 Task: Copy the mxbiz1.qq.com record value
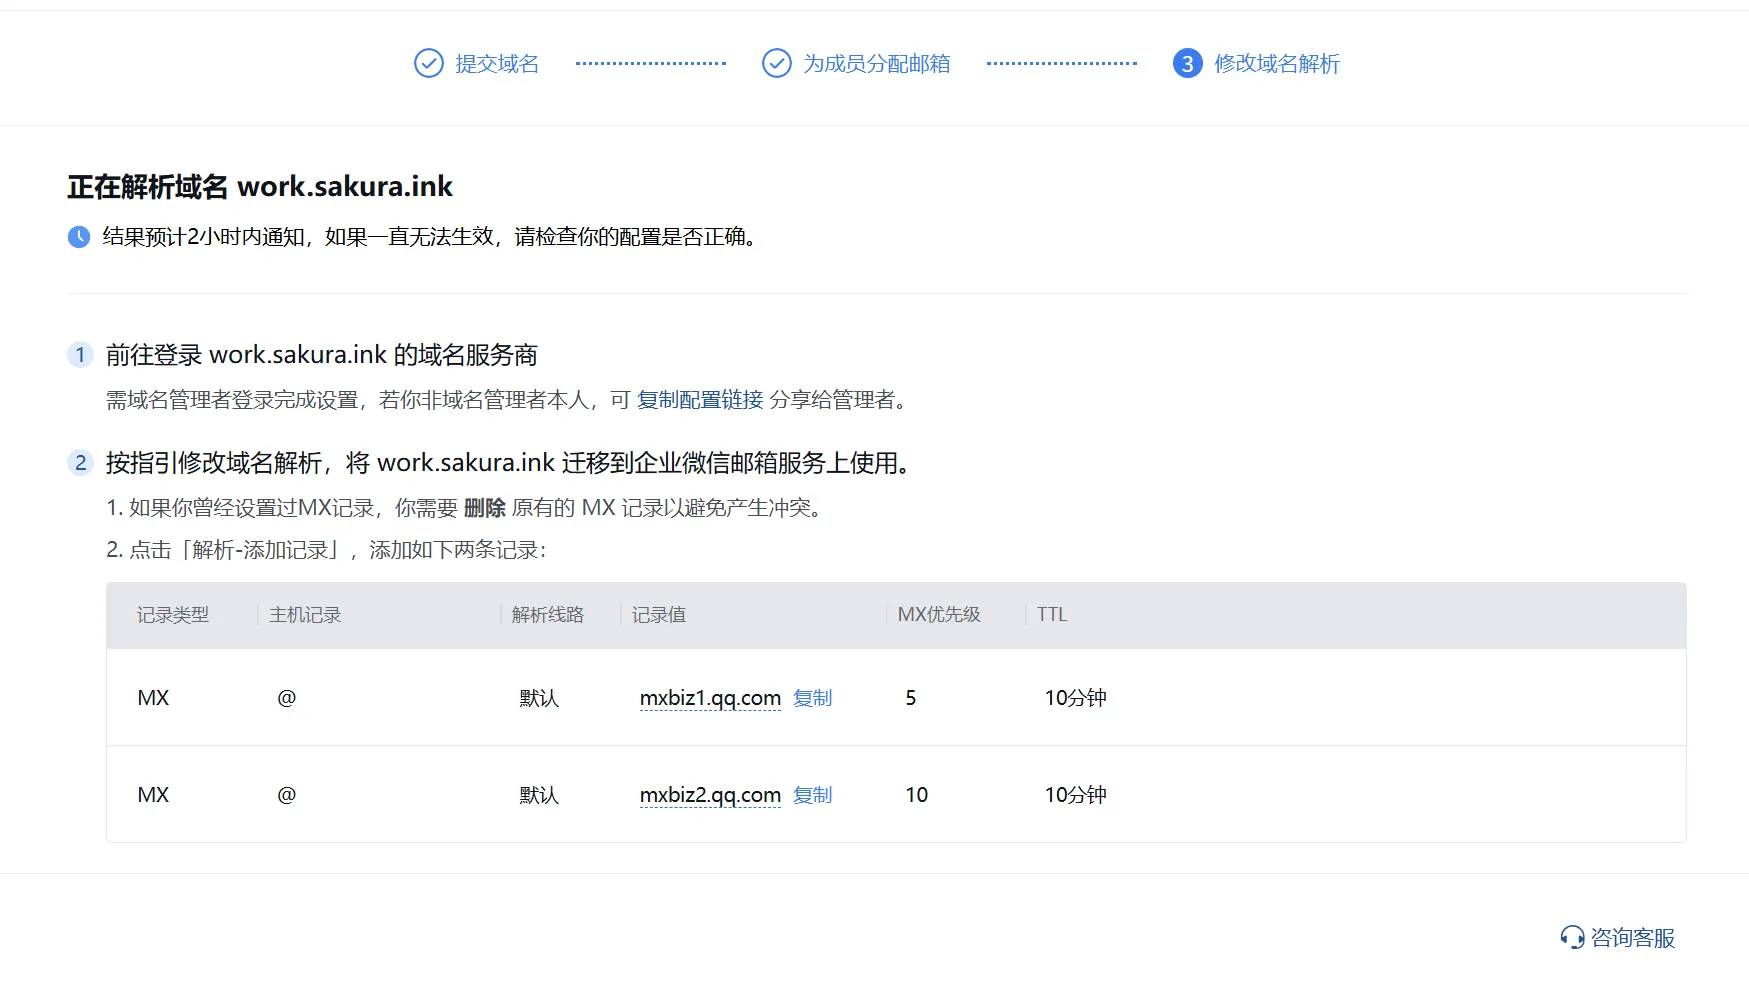tap(813, 698)
